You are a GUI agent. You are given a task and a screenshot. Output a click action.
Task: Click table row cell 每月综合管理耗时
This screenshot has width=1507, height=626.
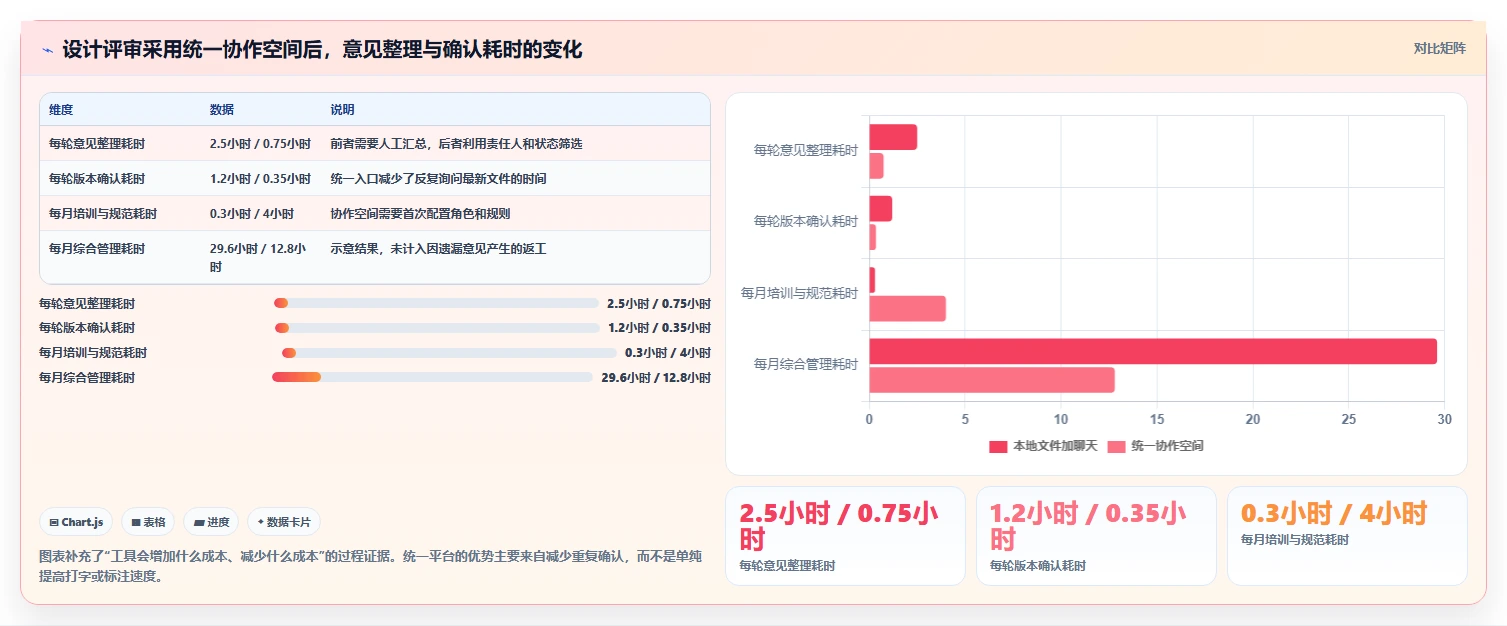click(x=97, y=249)
